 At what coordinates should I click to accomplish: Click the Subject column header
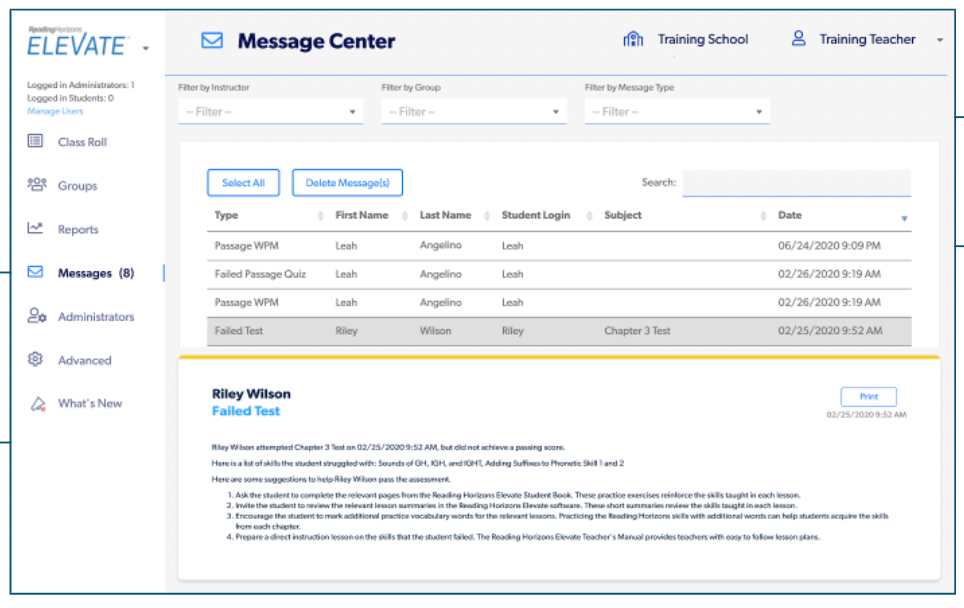[623, 215]
